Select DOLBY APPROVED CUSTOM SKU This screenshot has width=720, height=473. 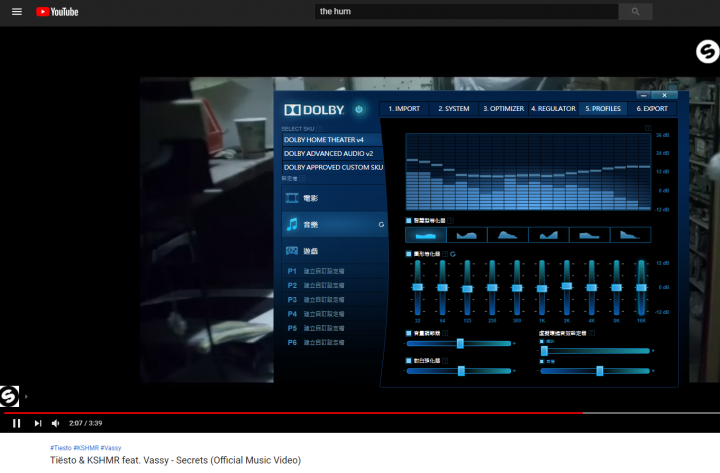333,167
